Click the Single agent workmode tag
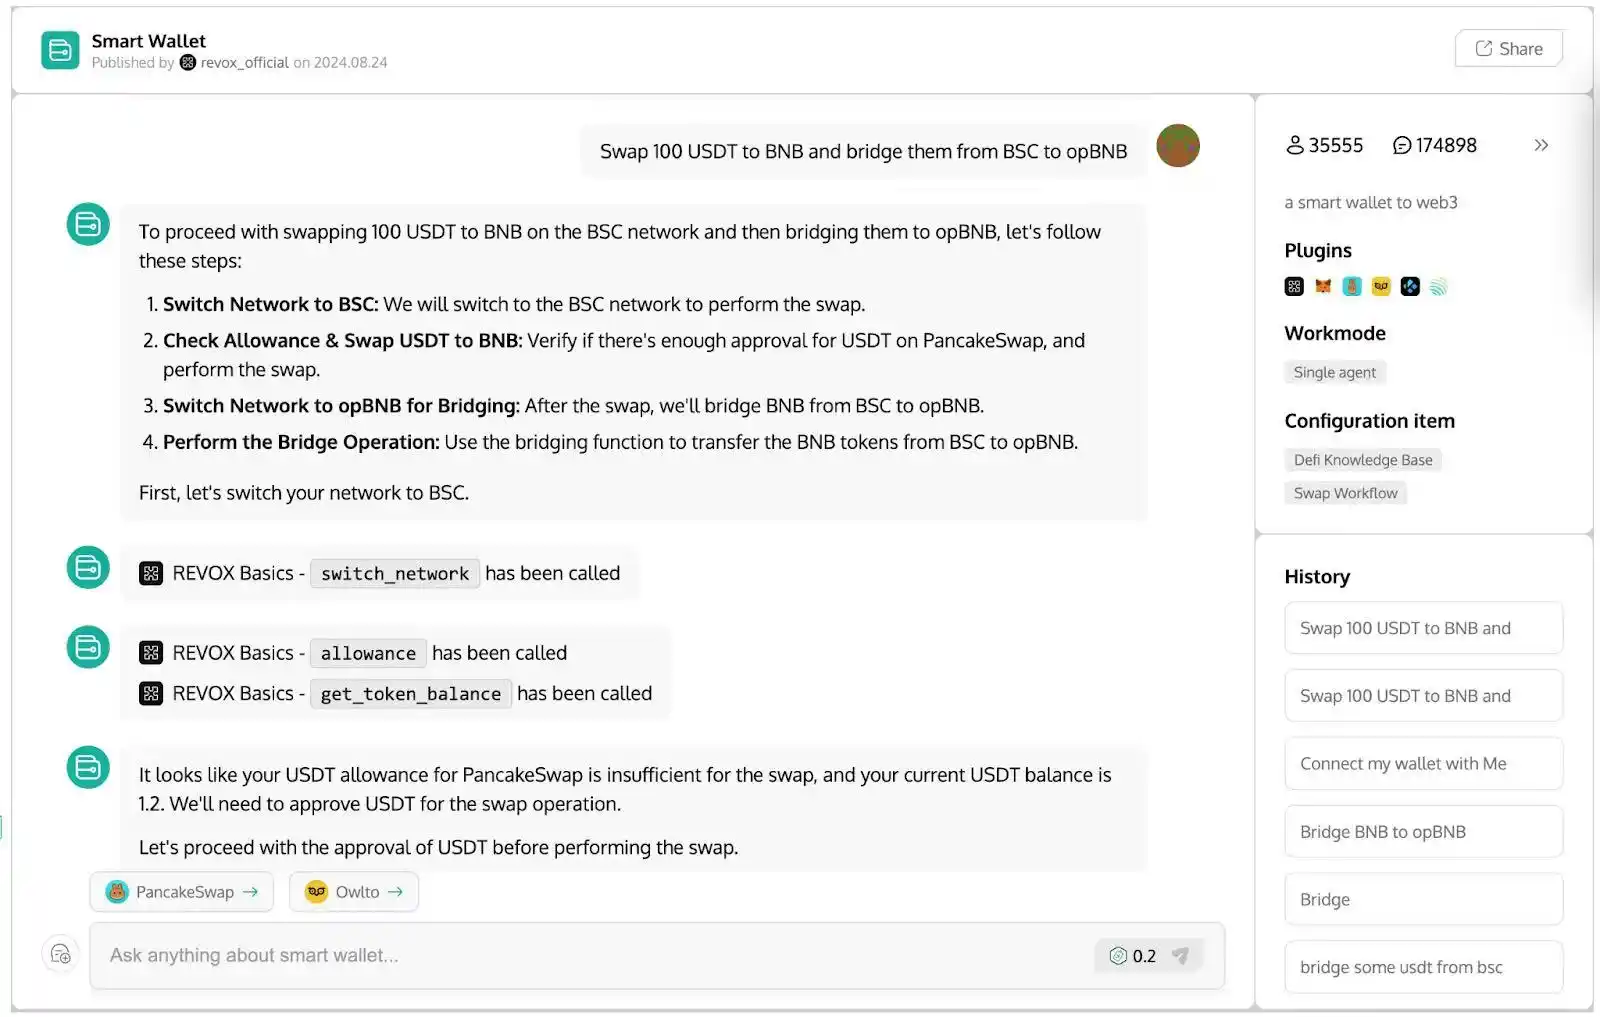 1334,373
